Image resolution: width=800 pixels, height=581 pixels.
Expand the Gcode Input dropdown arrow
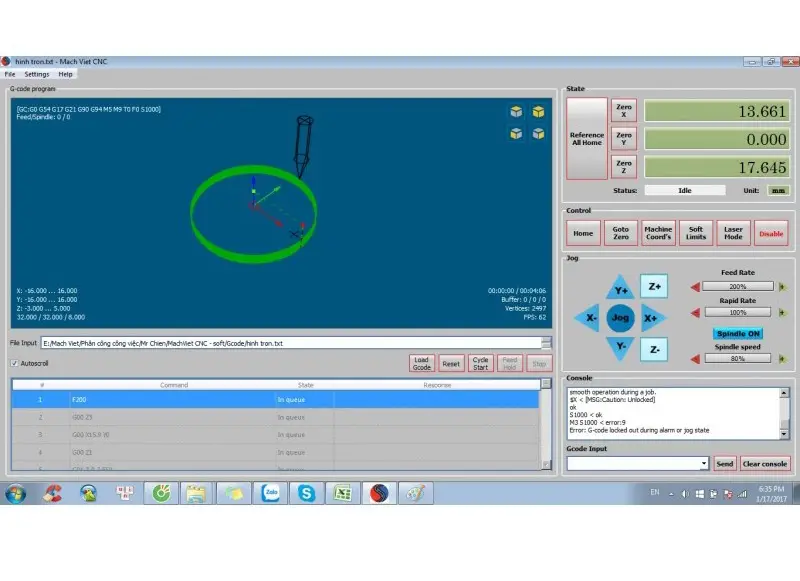[x=704, y=463]
